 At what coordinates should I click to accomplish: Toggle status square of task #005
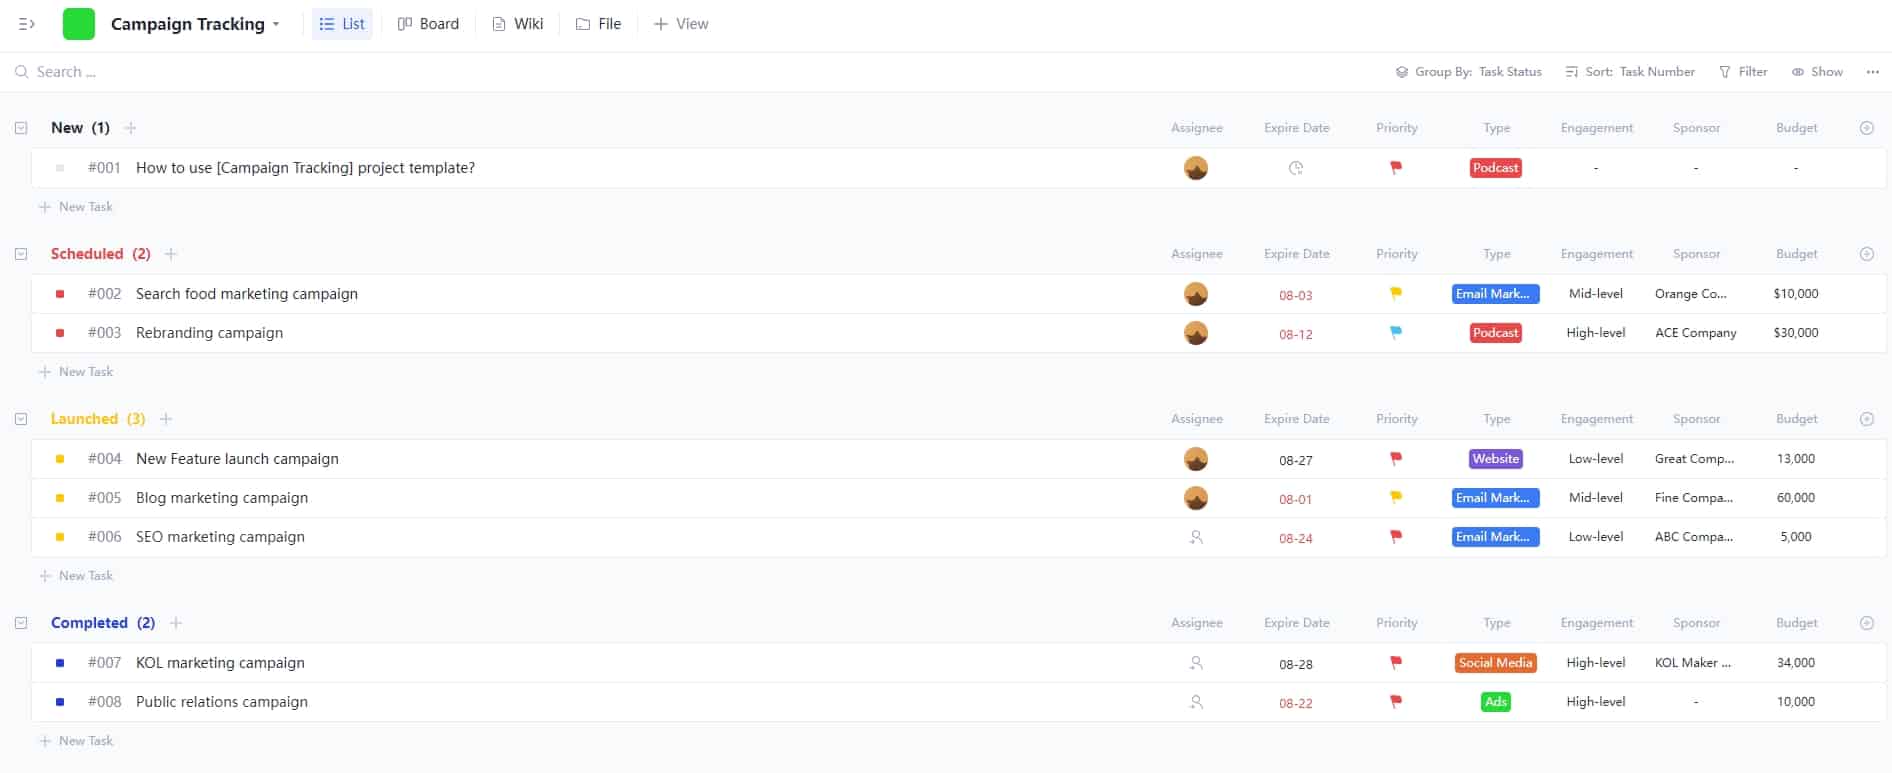click(x=60, y=498)
